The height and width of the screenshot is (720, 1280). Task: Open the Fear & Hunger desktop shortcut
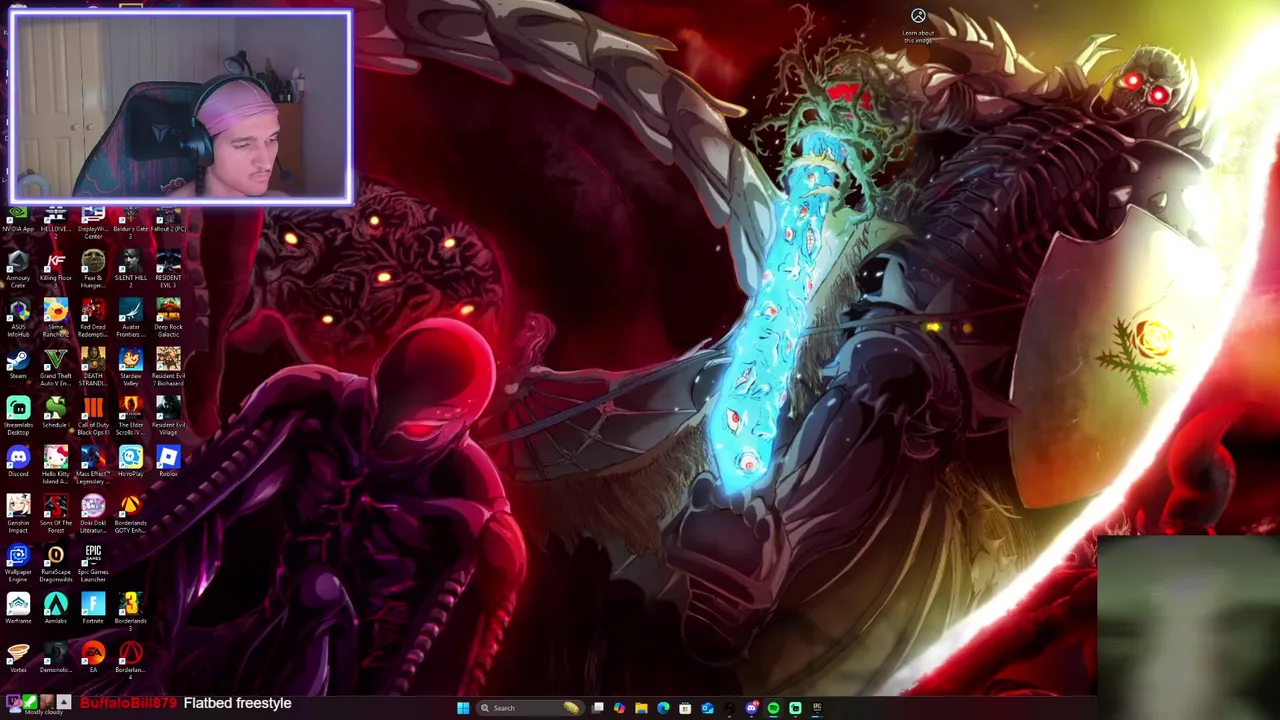[x=93, y=268]
